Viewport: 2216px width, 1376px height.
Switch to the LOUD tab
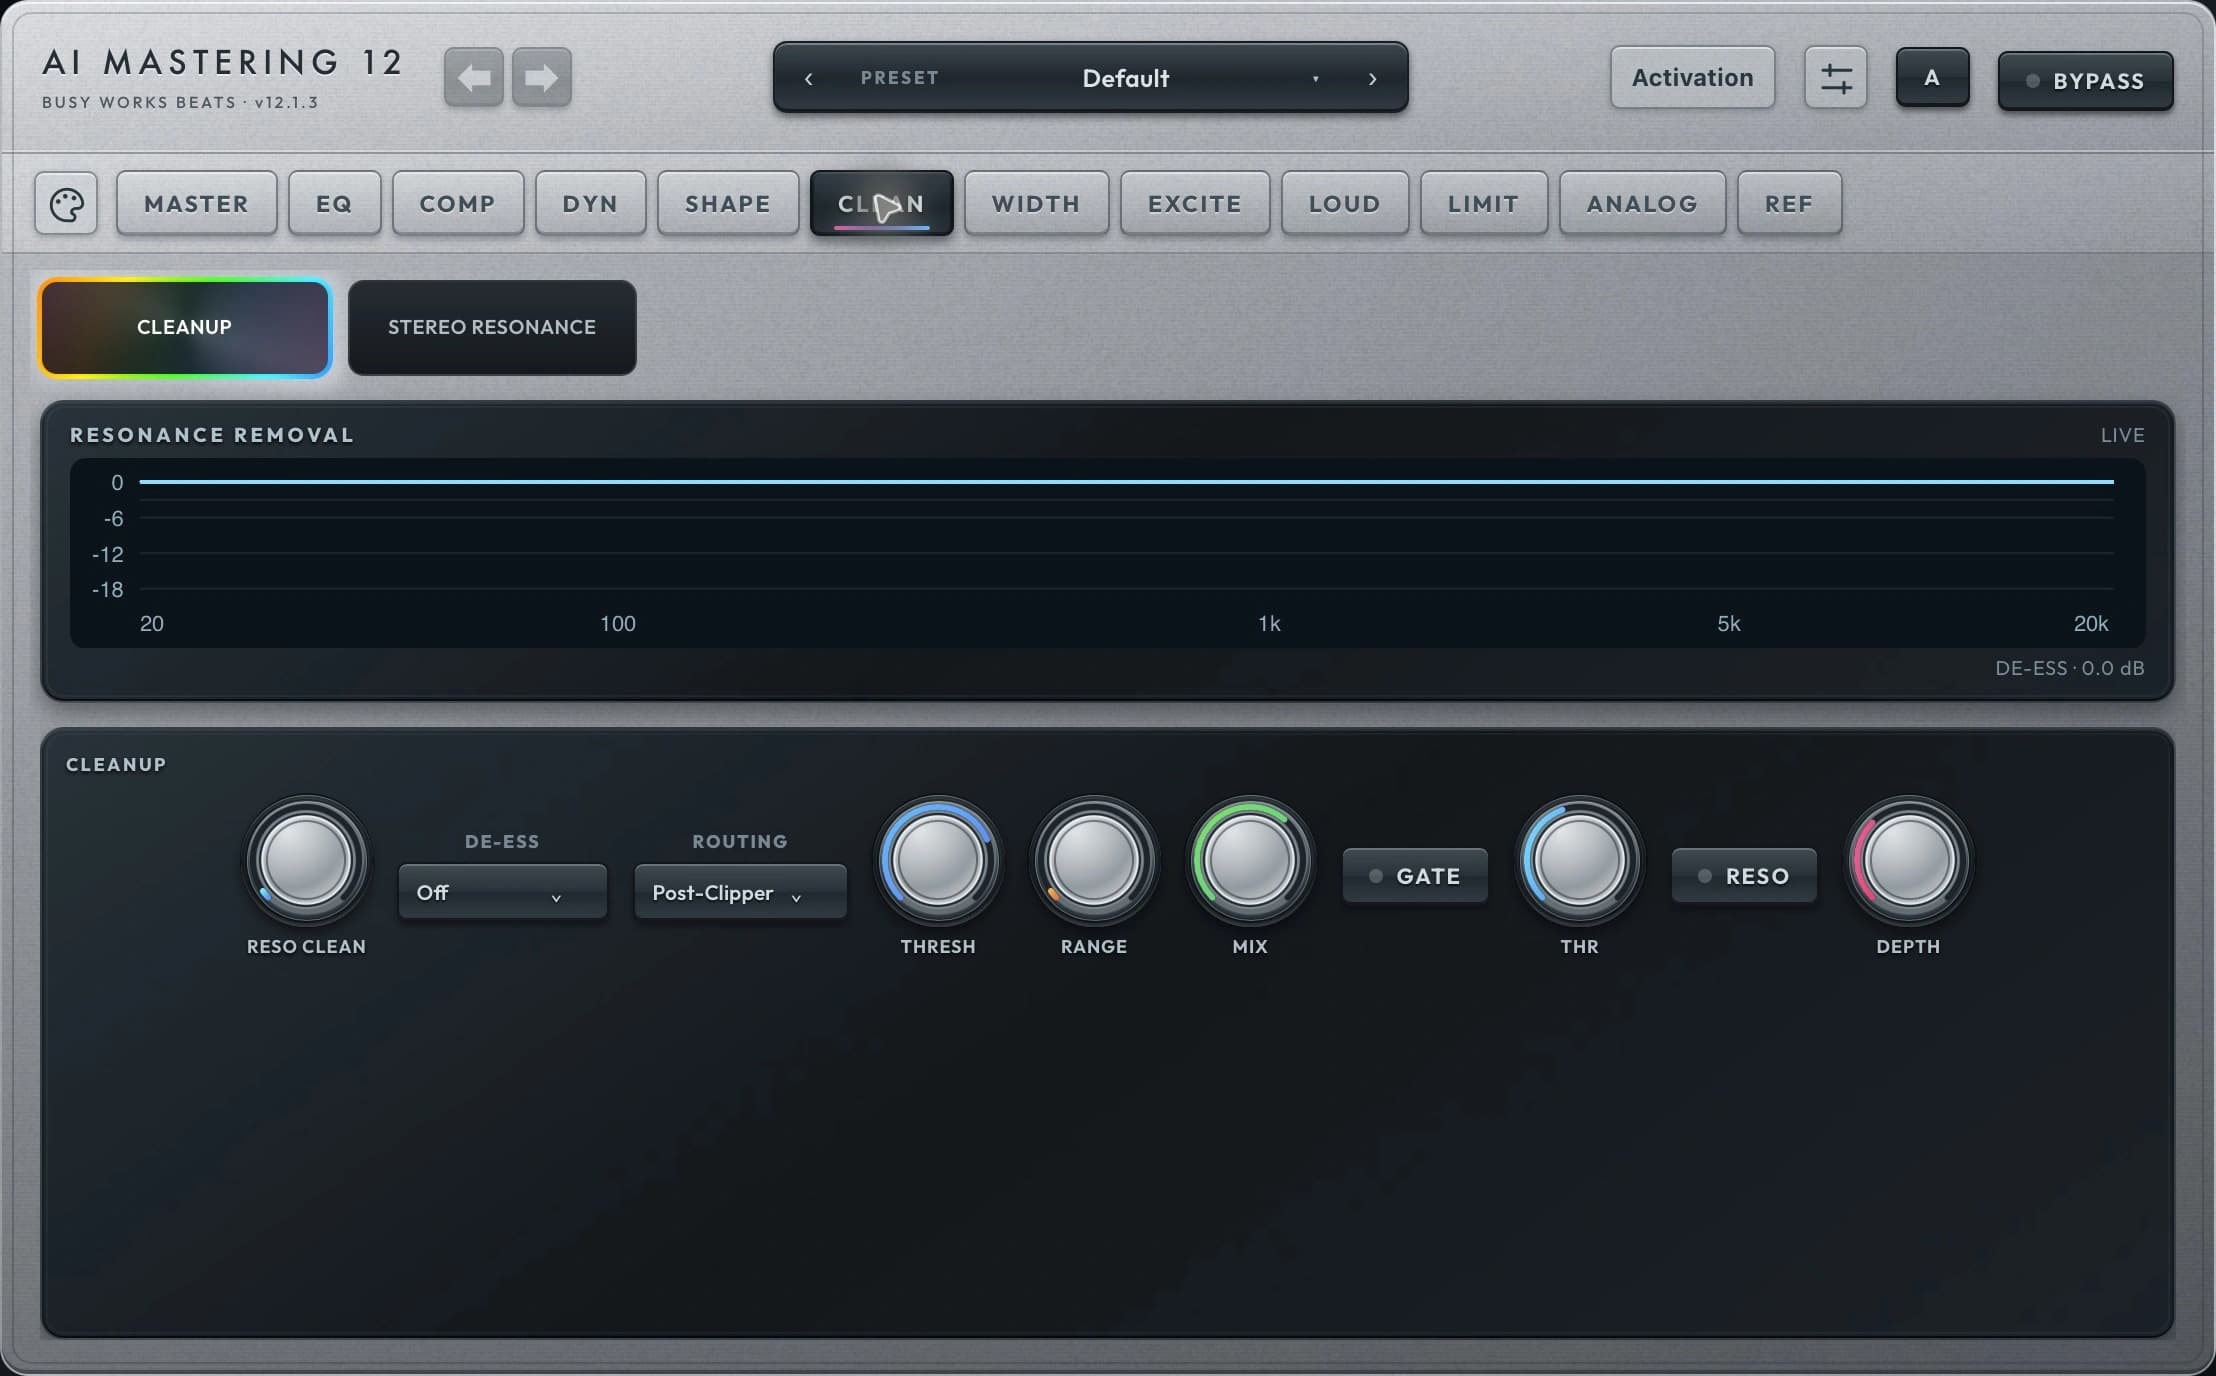coord(1345,204)
